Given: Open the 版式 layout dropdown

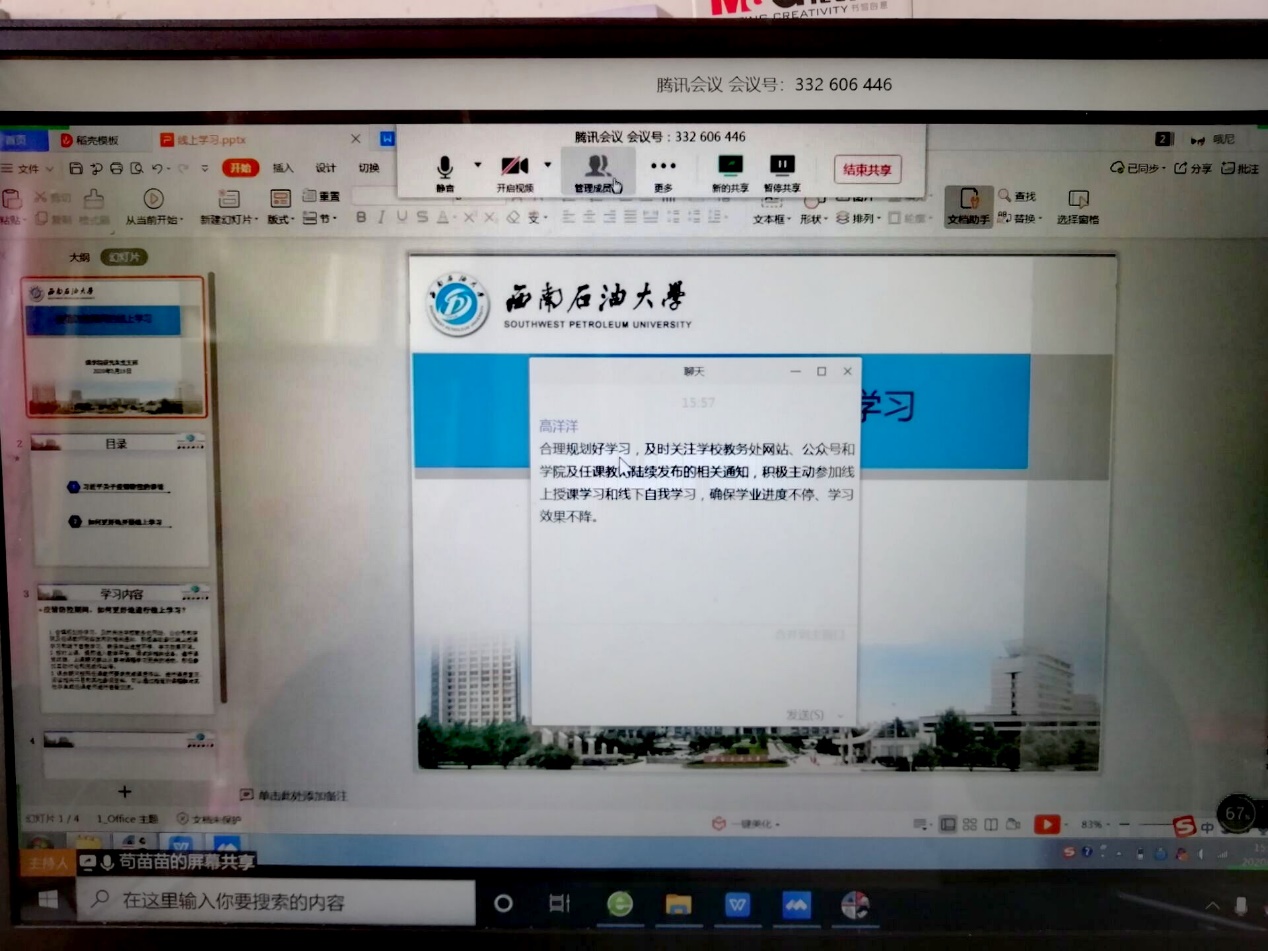Looking at the screenshot, I should (x=280, y=207).
